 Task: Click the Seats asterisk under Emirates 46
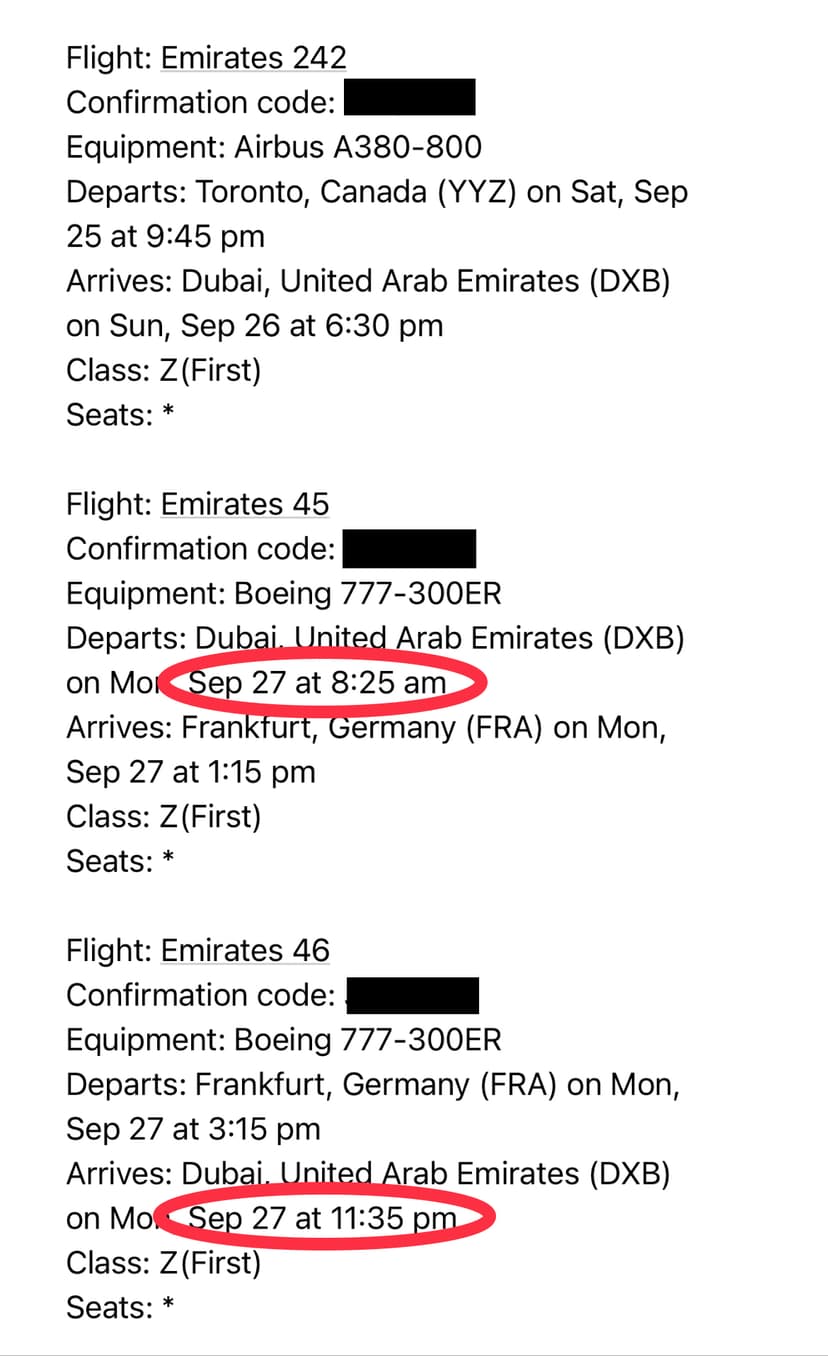tap(168, 1307)
